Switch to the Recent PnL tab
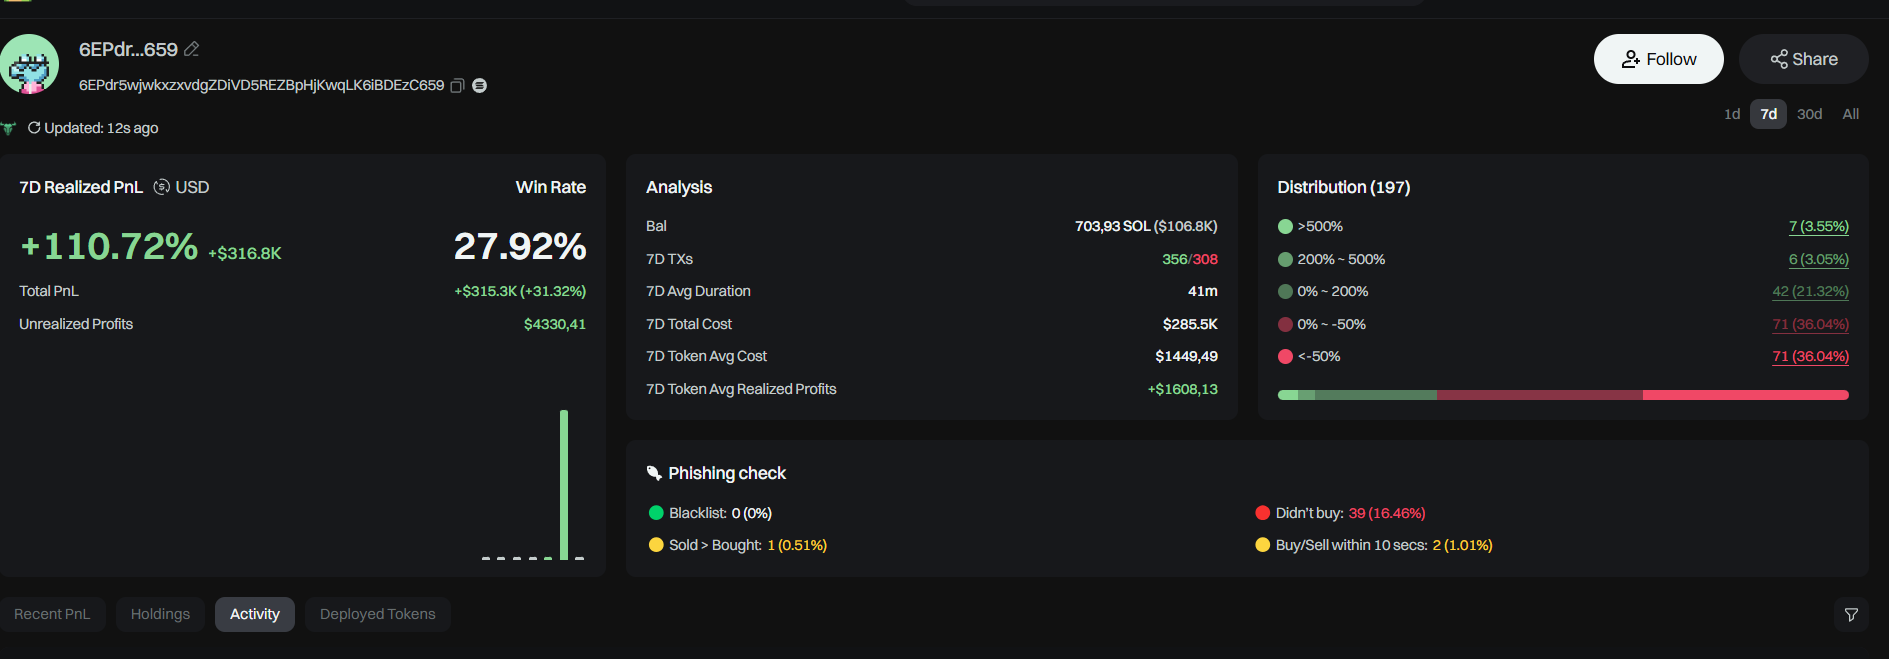Image resolution: width=1889 pixels, height=659 pixels. [x=52, y=614]
